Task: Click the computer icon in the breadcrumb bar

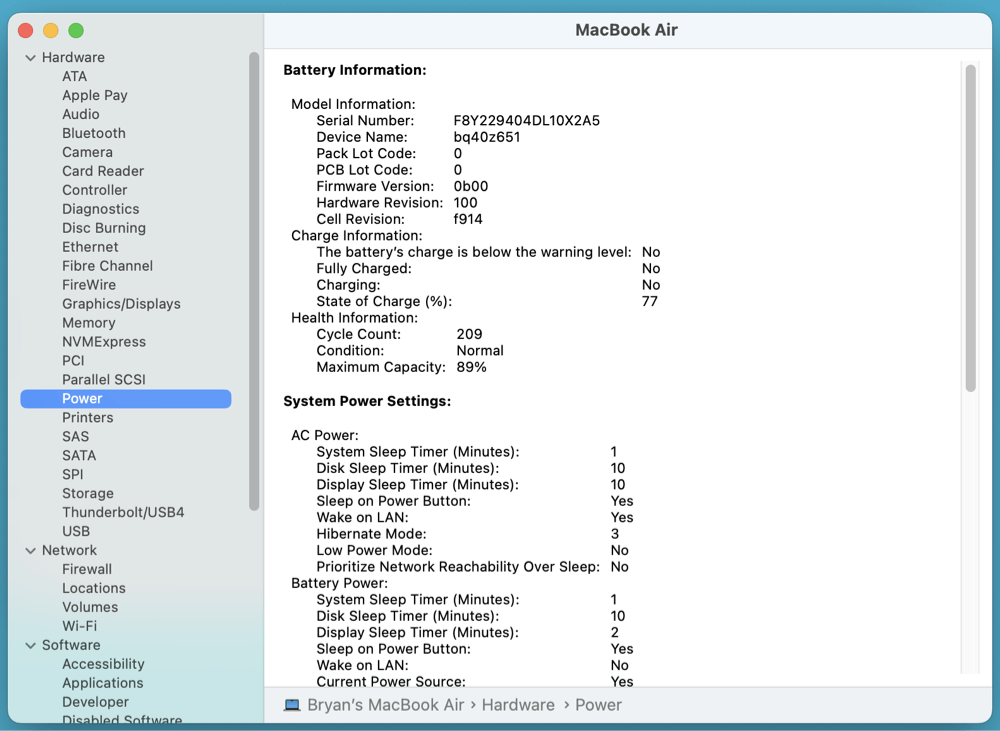Action: (x=291, y=705)
